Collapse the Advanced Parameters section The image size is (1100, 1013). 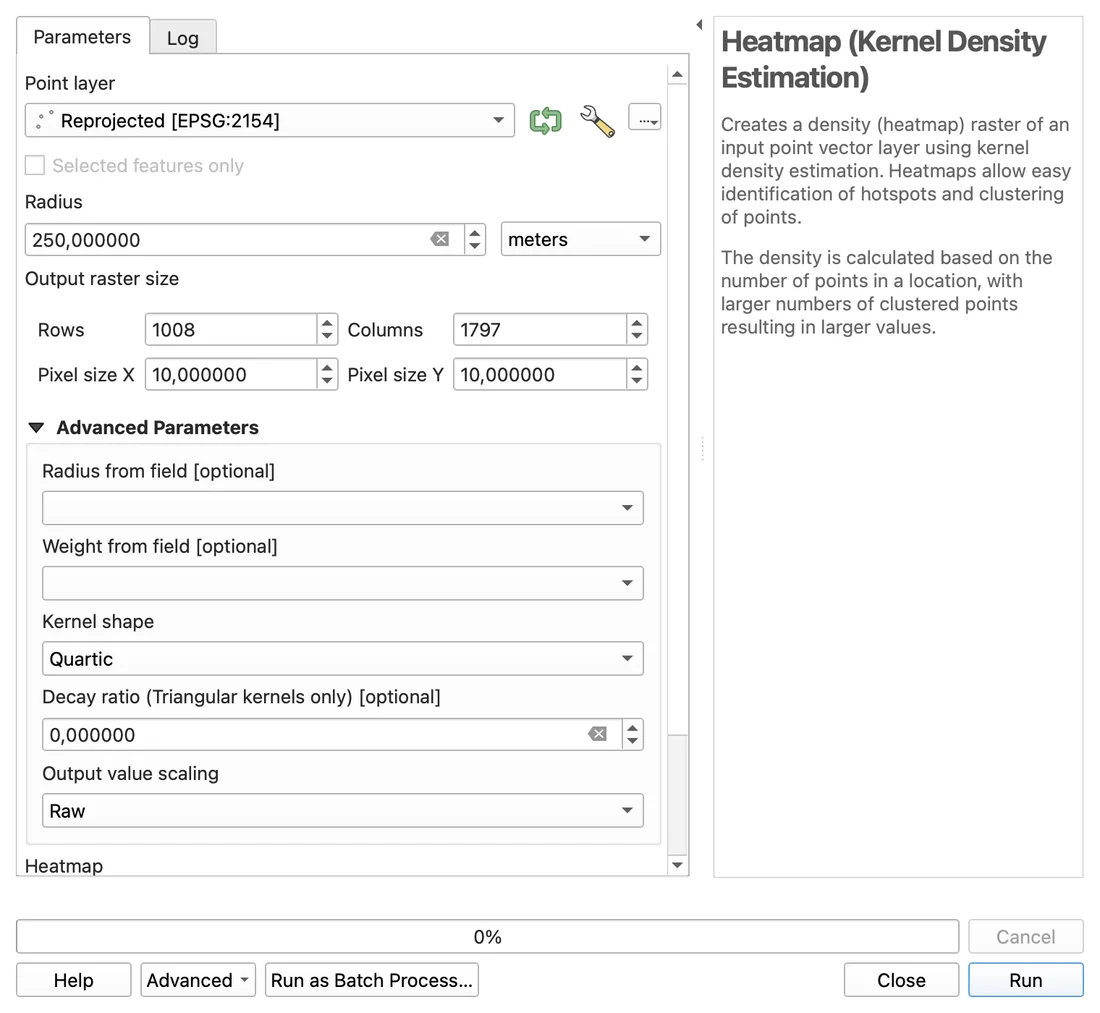point(36,427)
